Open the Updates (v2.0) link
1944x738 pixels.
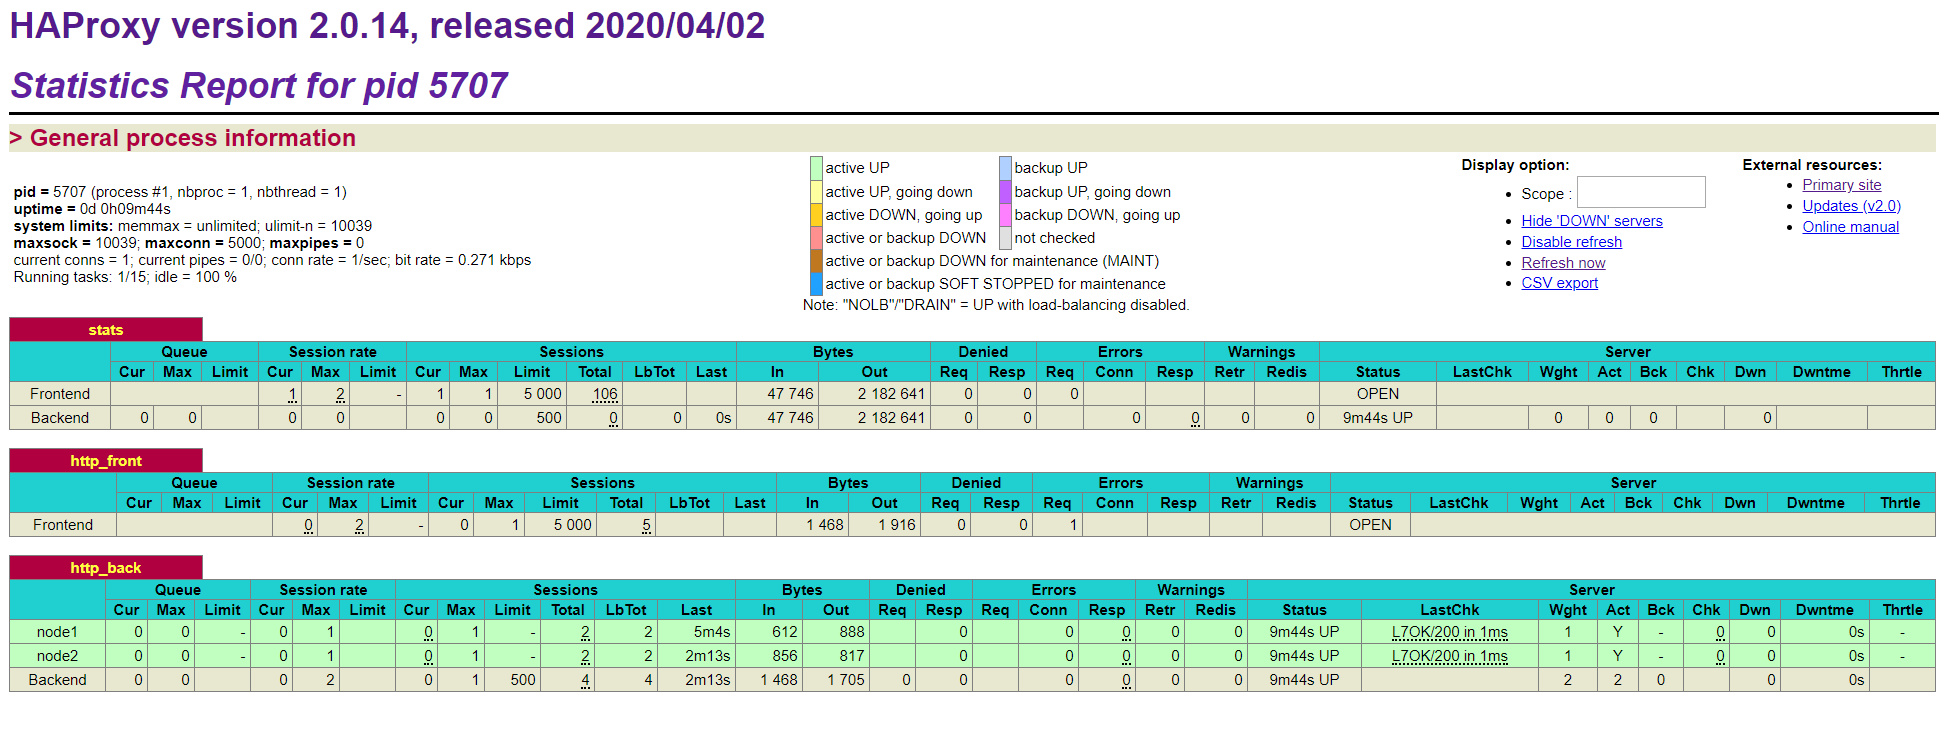pyautogui.click(x=1851, y=206)
